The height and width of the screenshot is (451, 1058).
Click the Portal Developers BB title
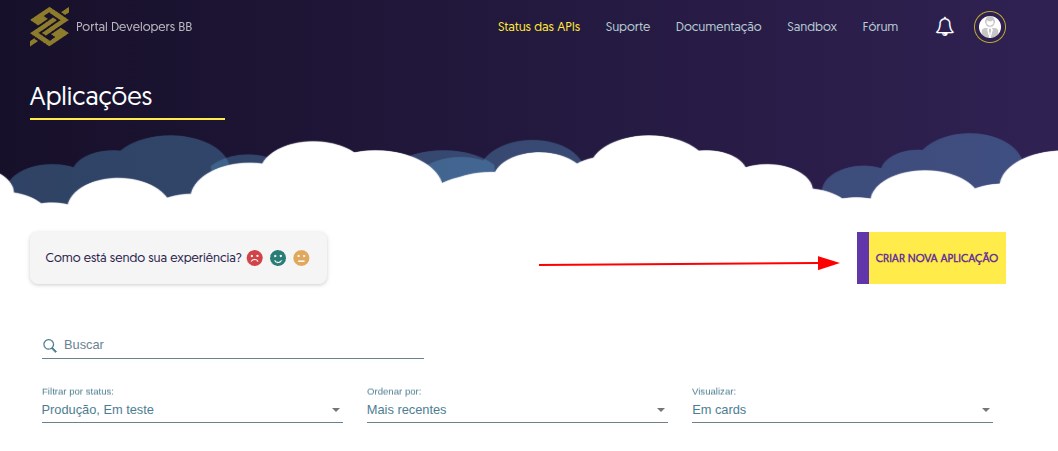pyautogui.click(x=134, y=27)
